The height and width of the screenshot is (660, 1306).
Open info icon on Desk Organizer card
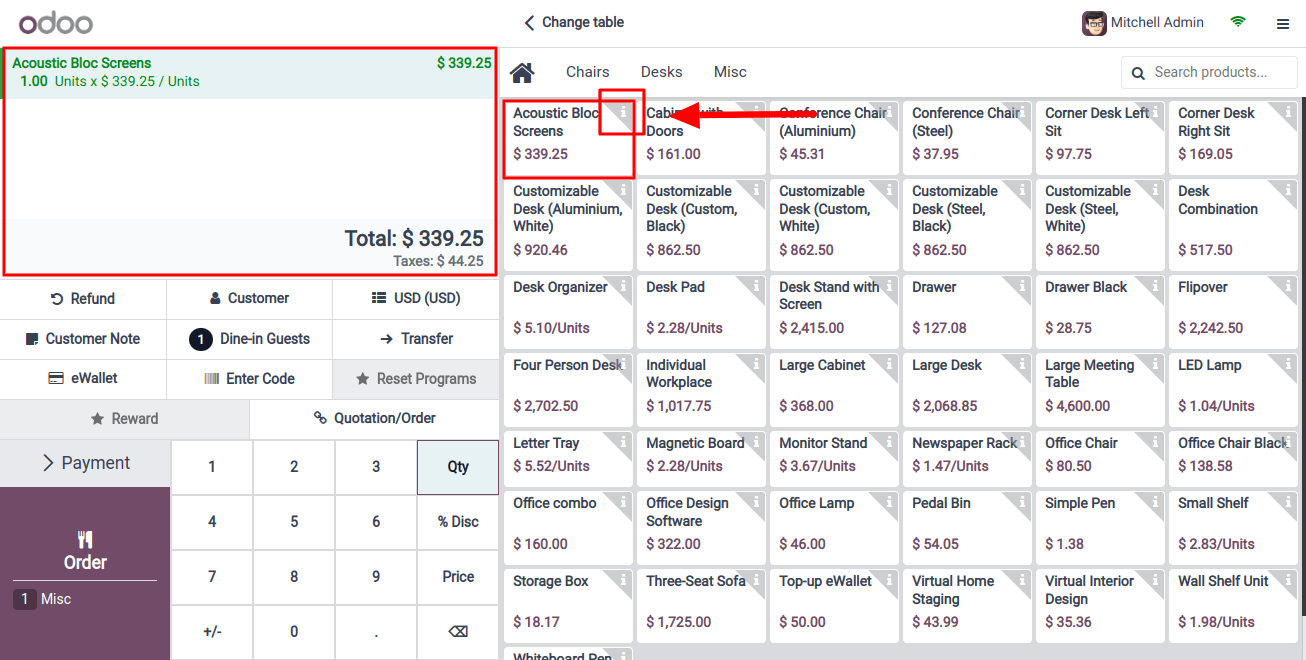(x=623, y=286)
